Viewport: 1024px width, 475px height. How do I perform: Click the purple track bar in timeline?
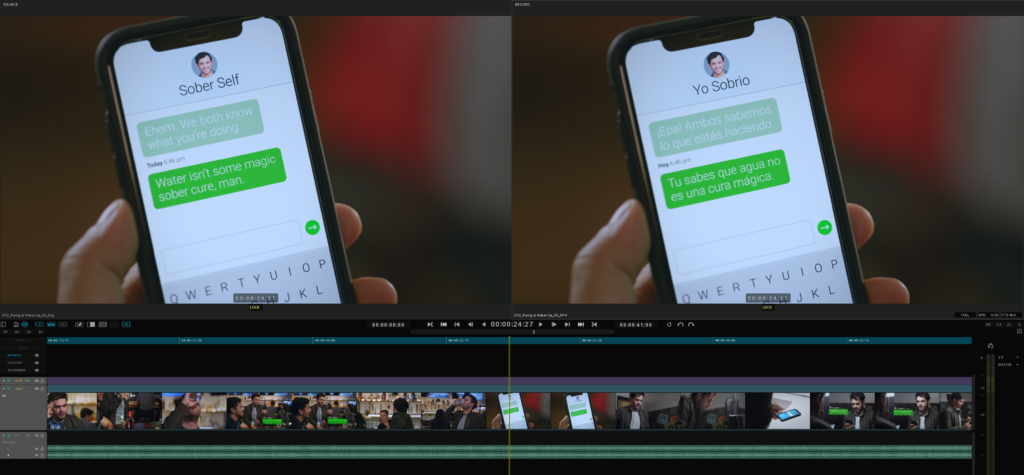click(509, 381)
